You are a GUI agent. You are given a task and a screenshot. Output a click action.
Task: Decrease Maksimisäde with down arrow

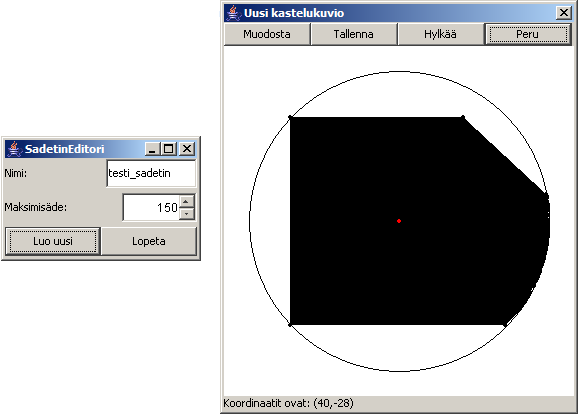click(x=187, y=214)
